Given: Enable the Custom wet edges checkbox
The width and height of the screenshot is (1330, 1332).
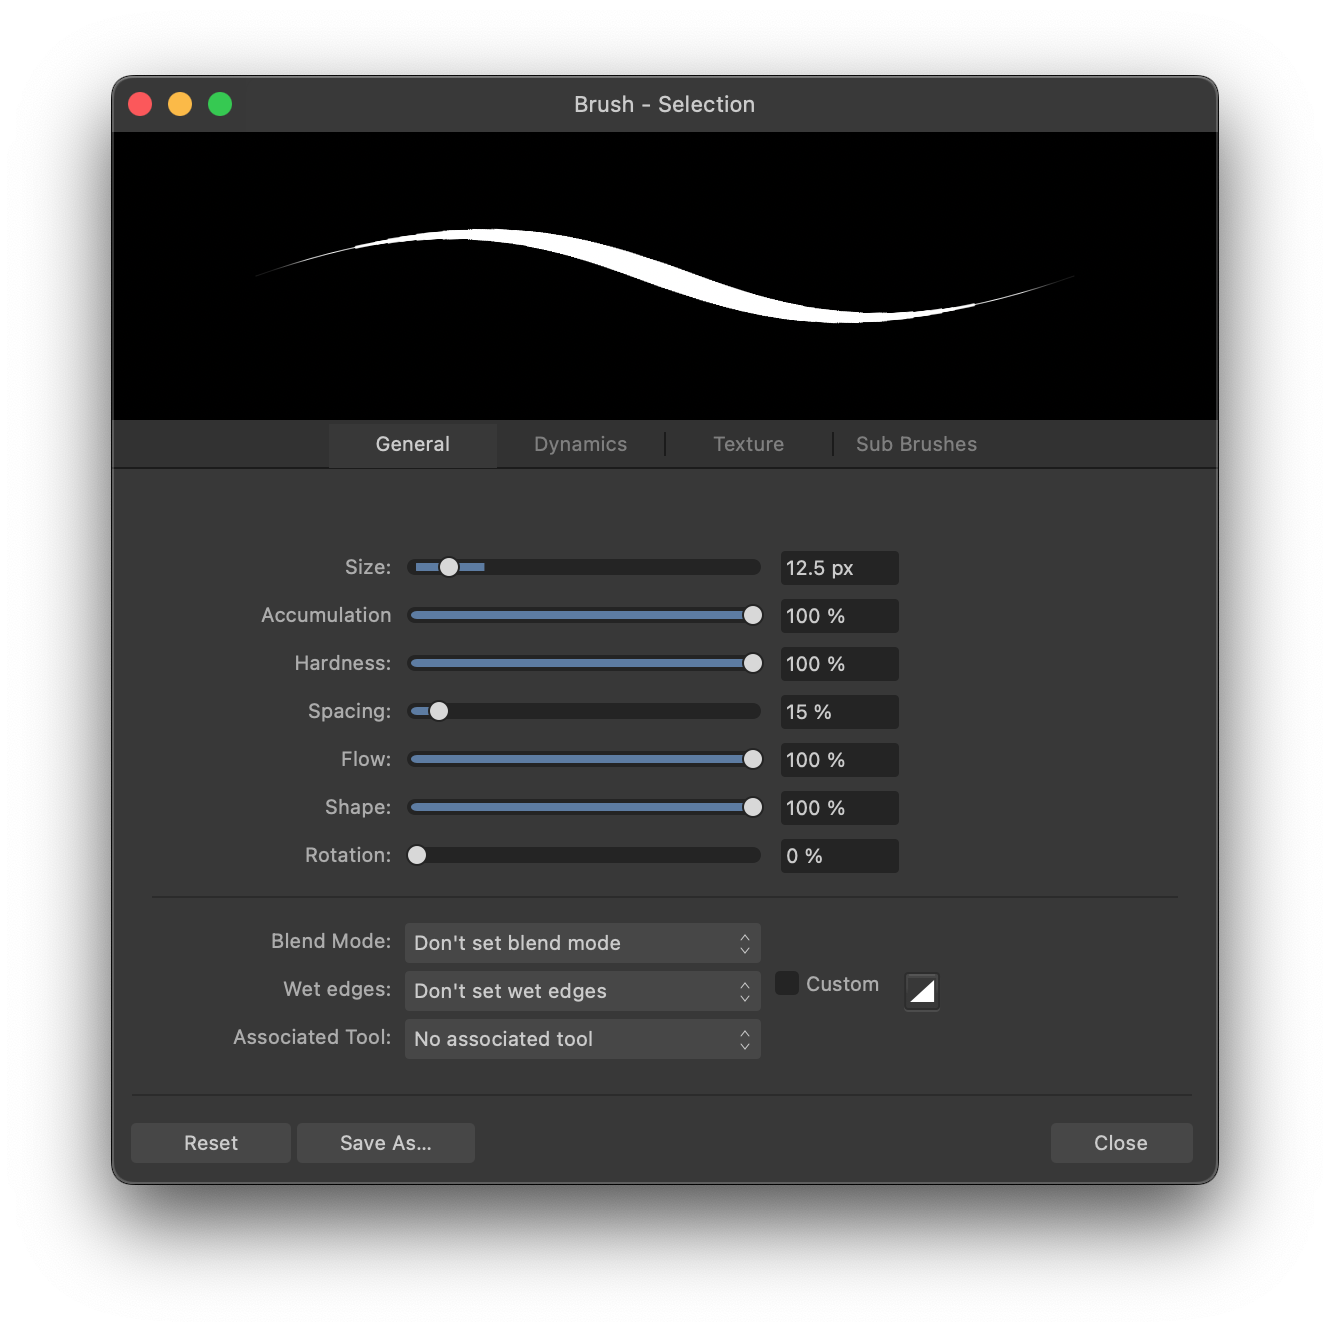Looking at the screenshot, I should 787,983.
